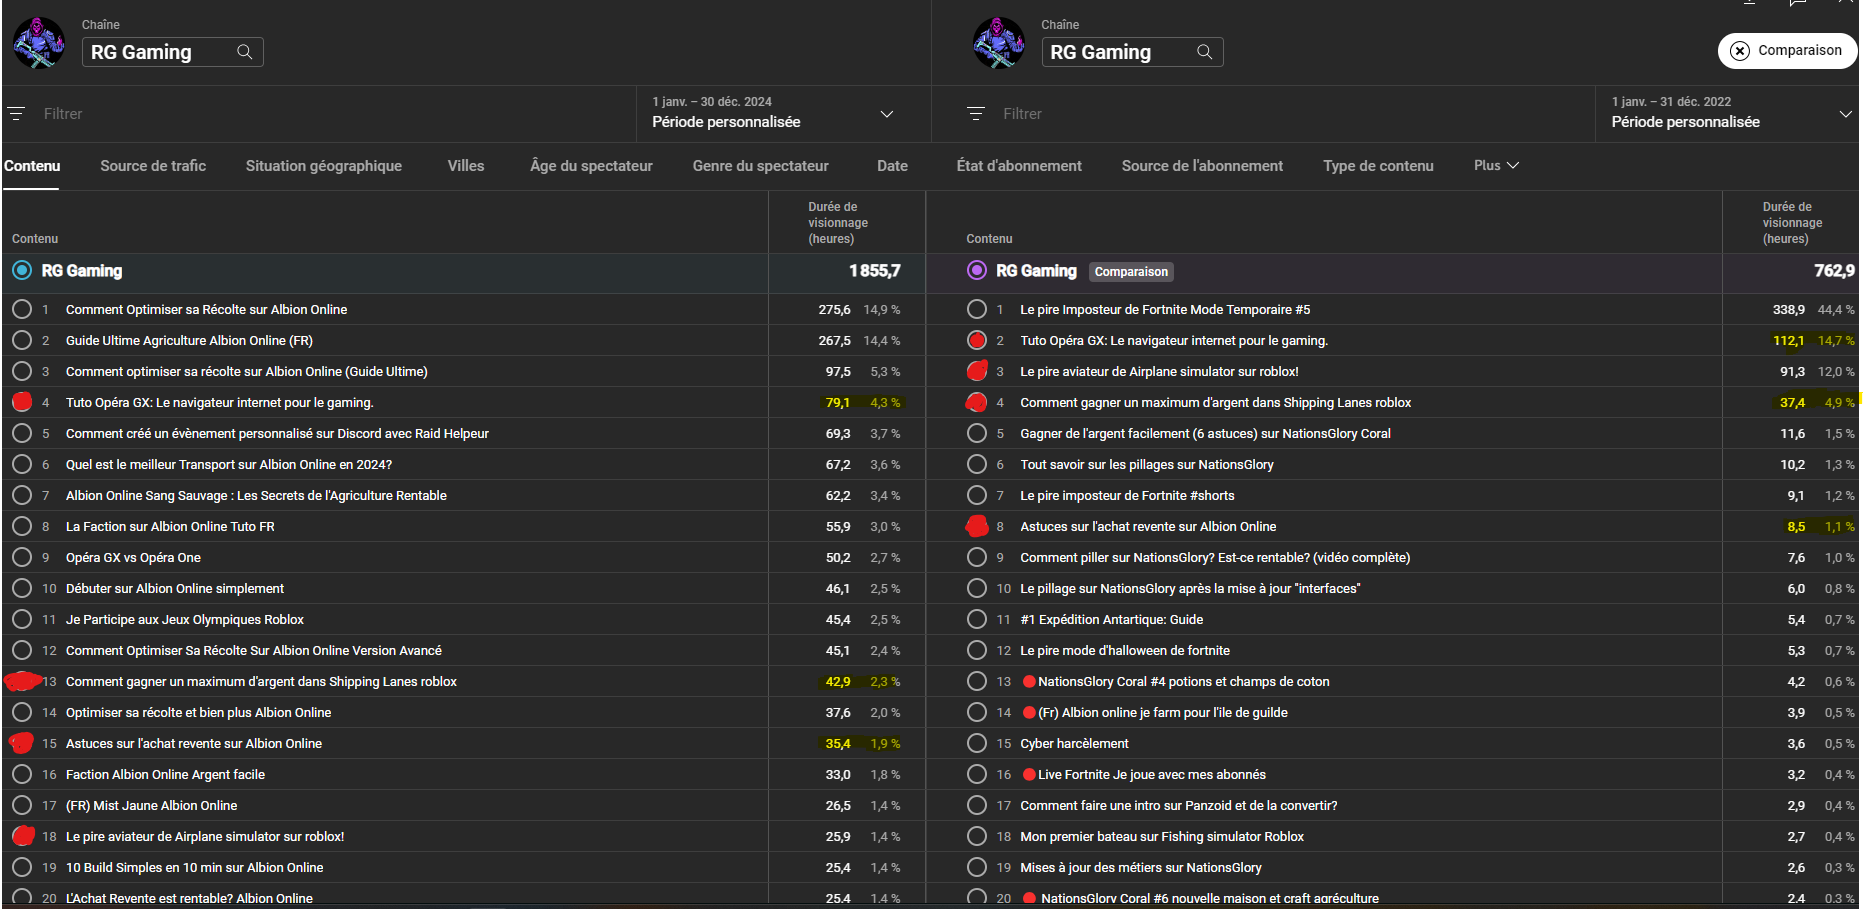Toggle circle for Comment Optimiser sa Récolte row 1
Viewport: 1864px width, 909px height.
(22, 310)
